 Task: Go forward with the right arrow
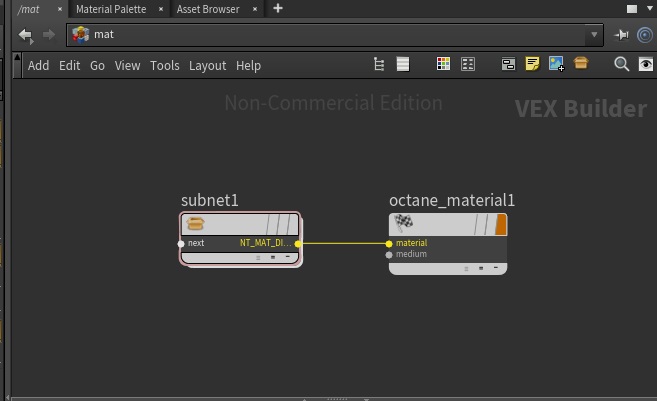coord(49,35)
